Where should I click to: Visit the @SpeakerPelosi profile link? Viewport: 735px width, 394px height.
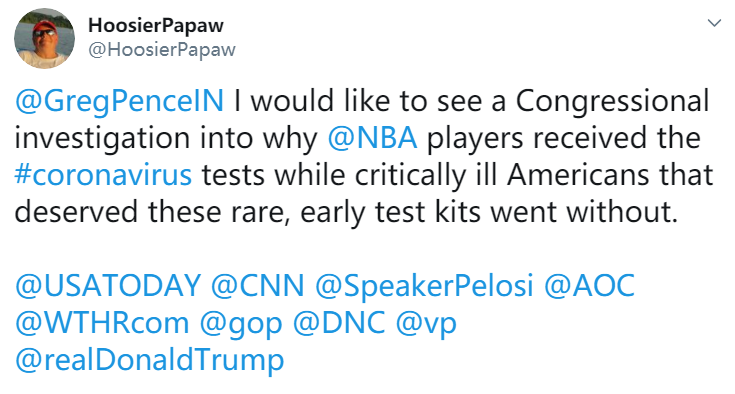tap(424, 286)
